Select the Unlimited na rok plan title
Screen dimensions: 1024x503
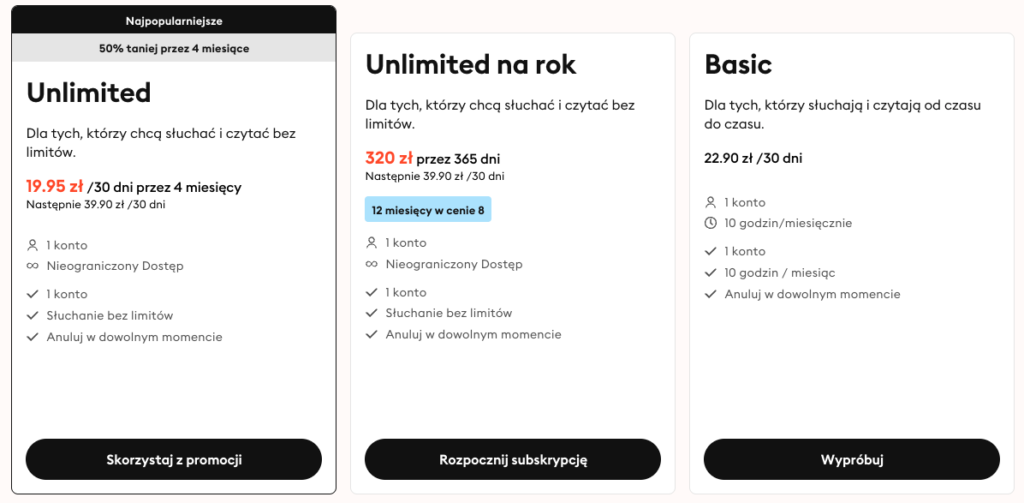click(x=471, y=64)
